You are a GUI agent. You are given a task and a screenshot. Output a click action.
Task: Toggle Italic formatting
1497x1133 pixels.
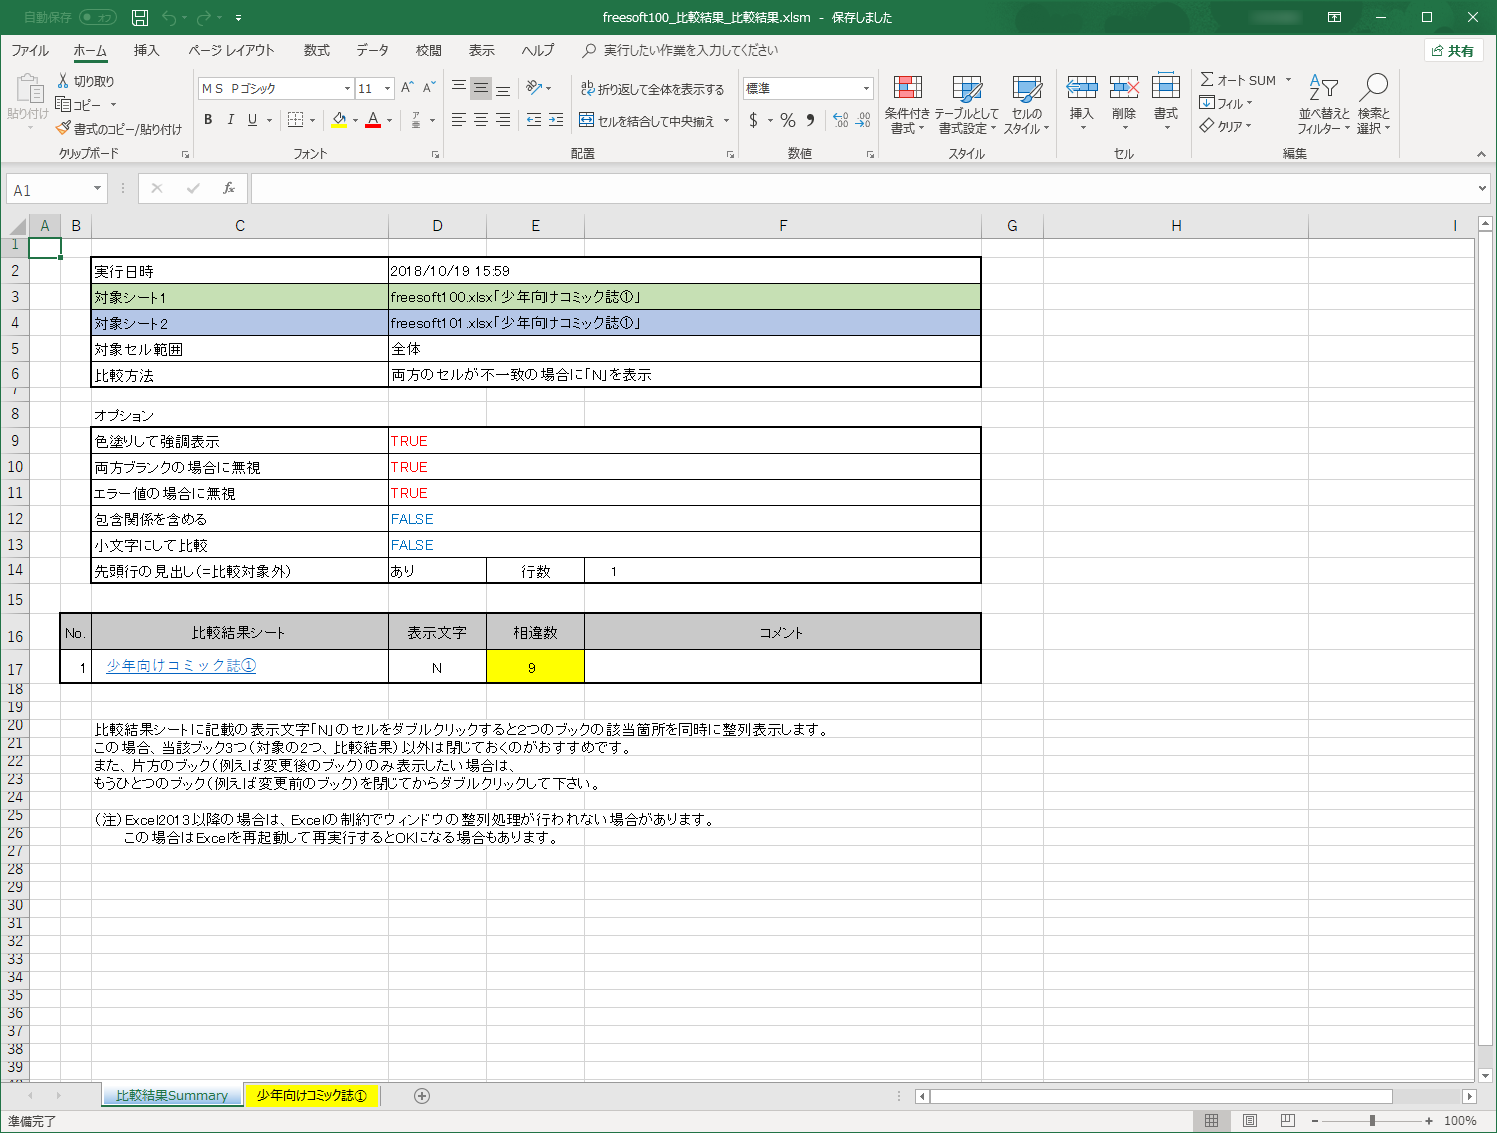(x=230, y=120)
